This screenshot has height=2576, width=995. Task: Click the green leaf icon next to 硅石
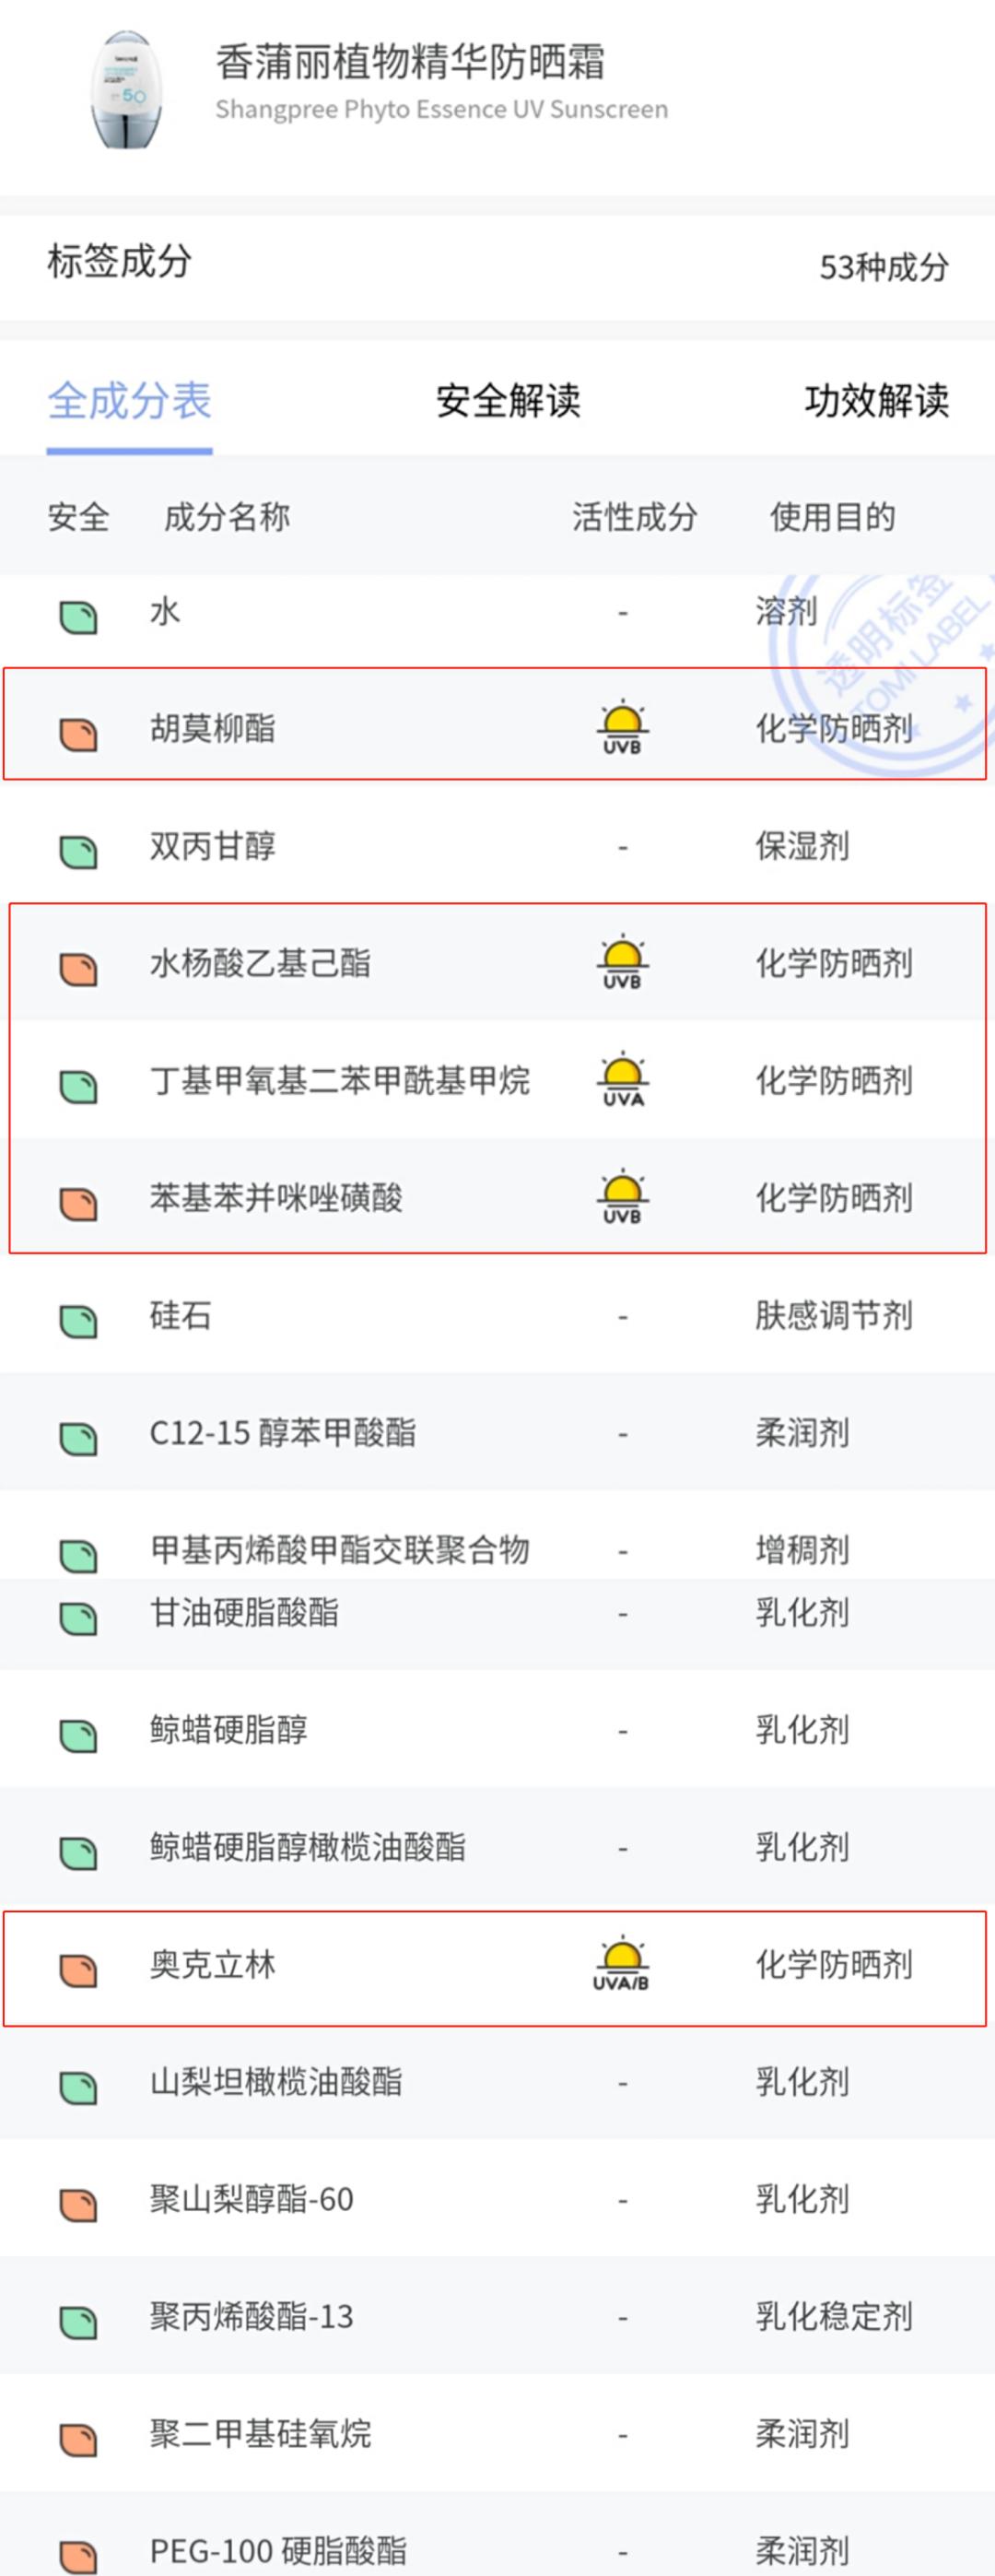click(79, 1316)
